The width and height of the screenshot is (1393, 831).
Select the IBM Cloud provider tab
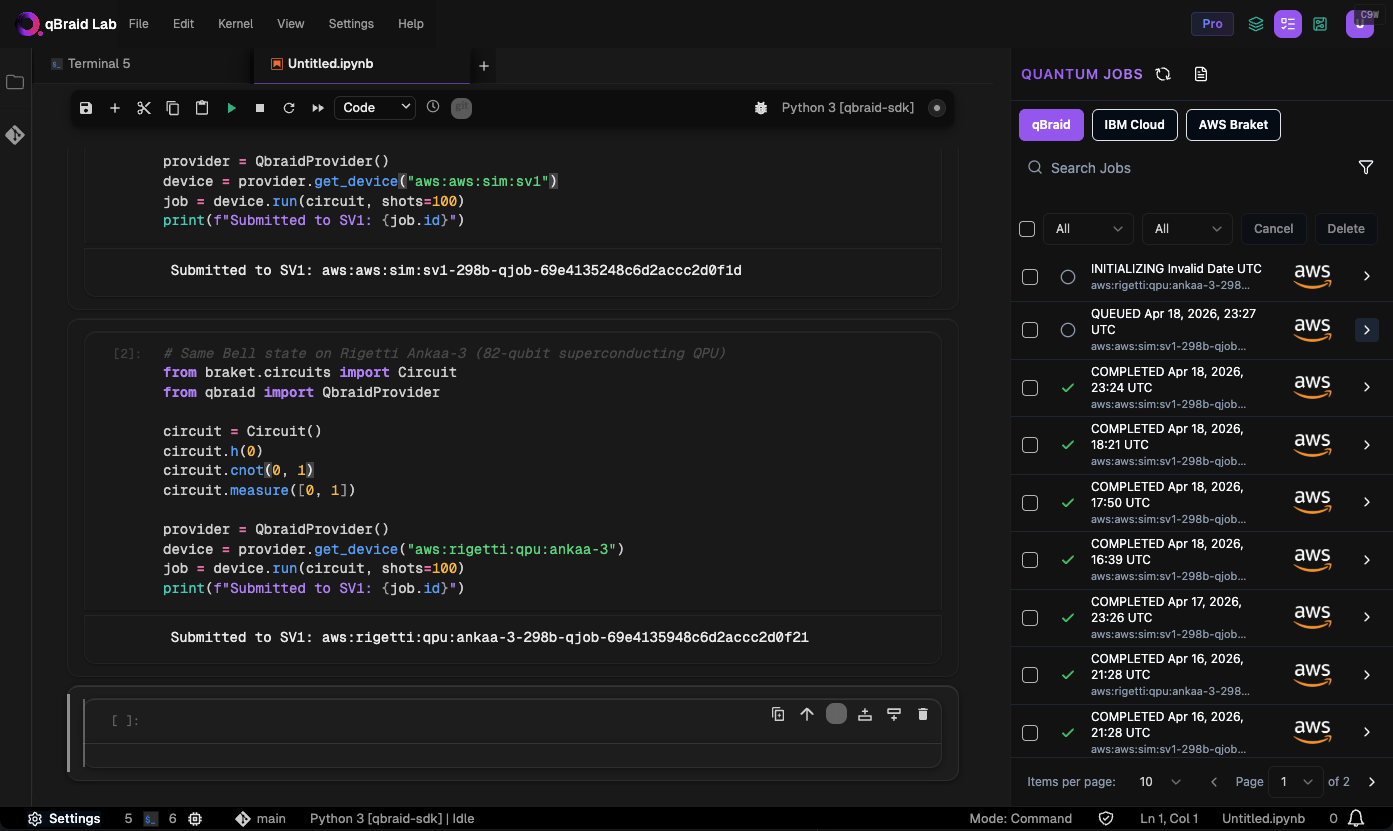tap(1134, 125)
